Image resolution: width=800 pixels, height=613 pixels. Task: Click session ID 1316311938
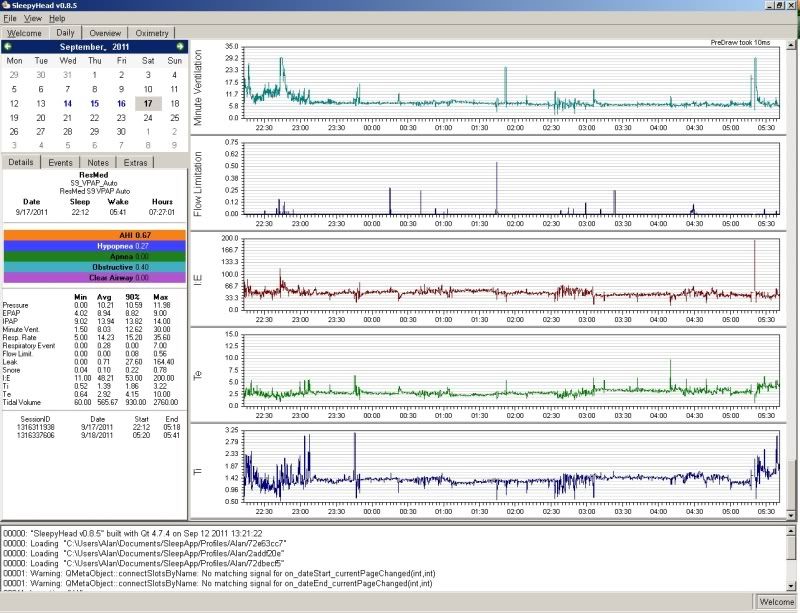point(36,427)
